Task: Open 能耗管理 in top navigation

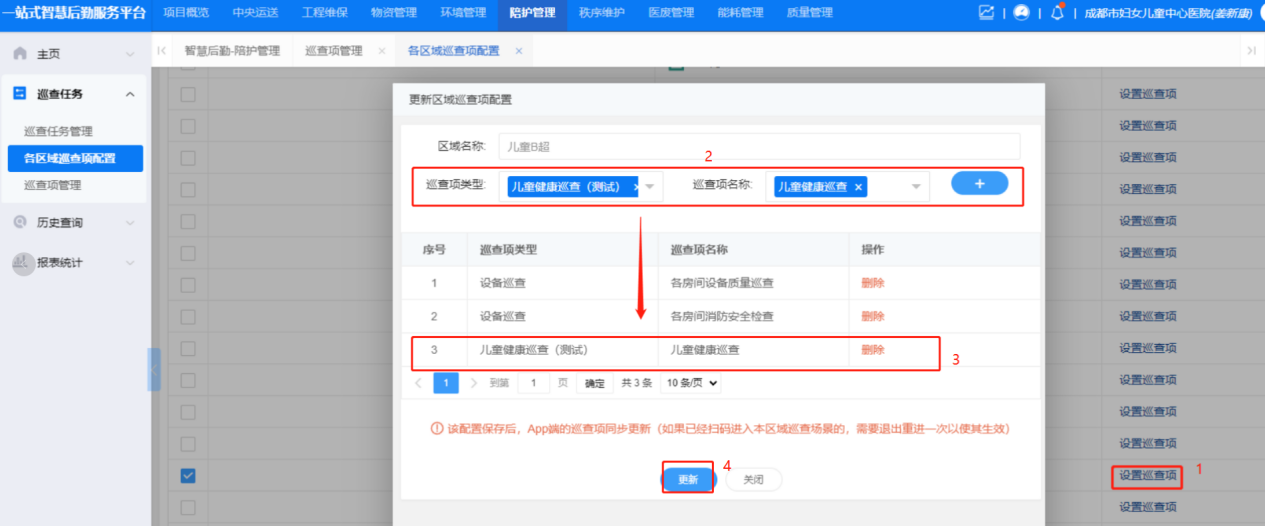Action: pos(740,13)
